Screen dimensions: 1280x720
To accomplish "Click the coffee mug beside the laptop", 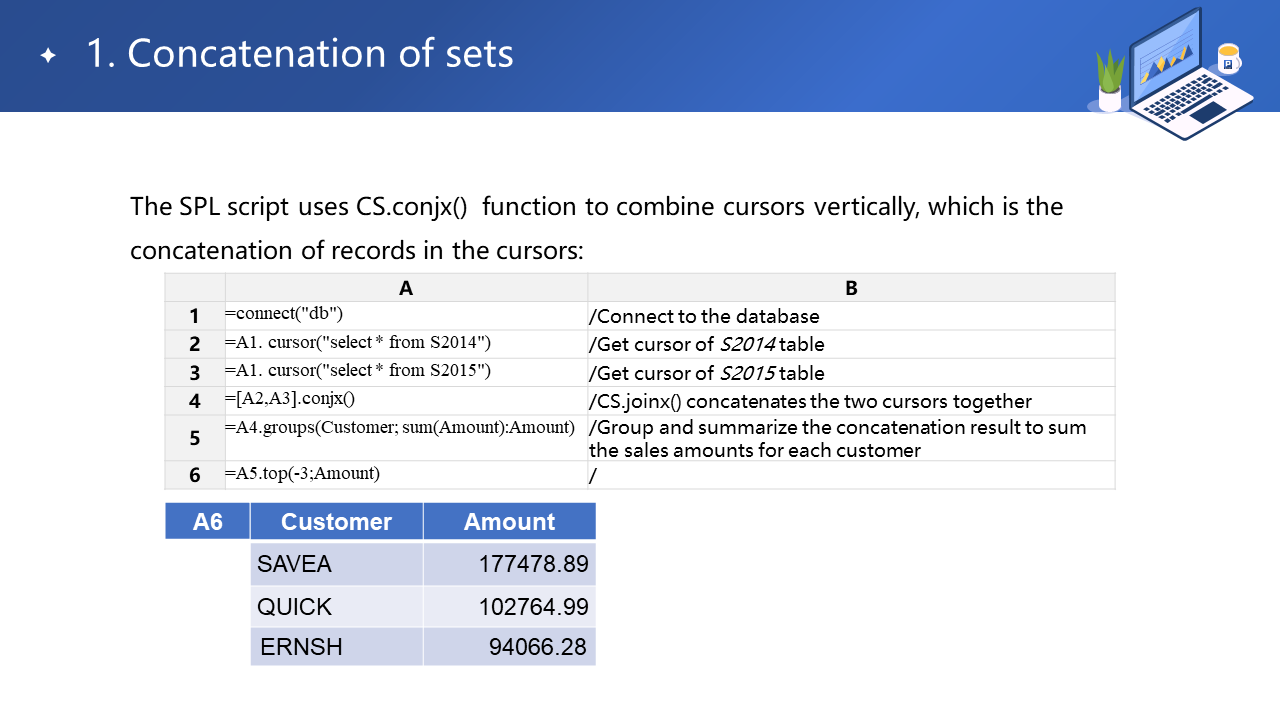I will pos(1228,59).
